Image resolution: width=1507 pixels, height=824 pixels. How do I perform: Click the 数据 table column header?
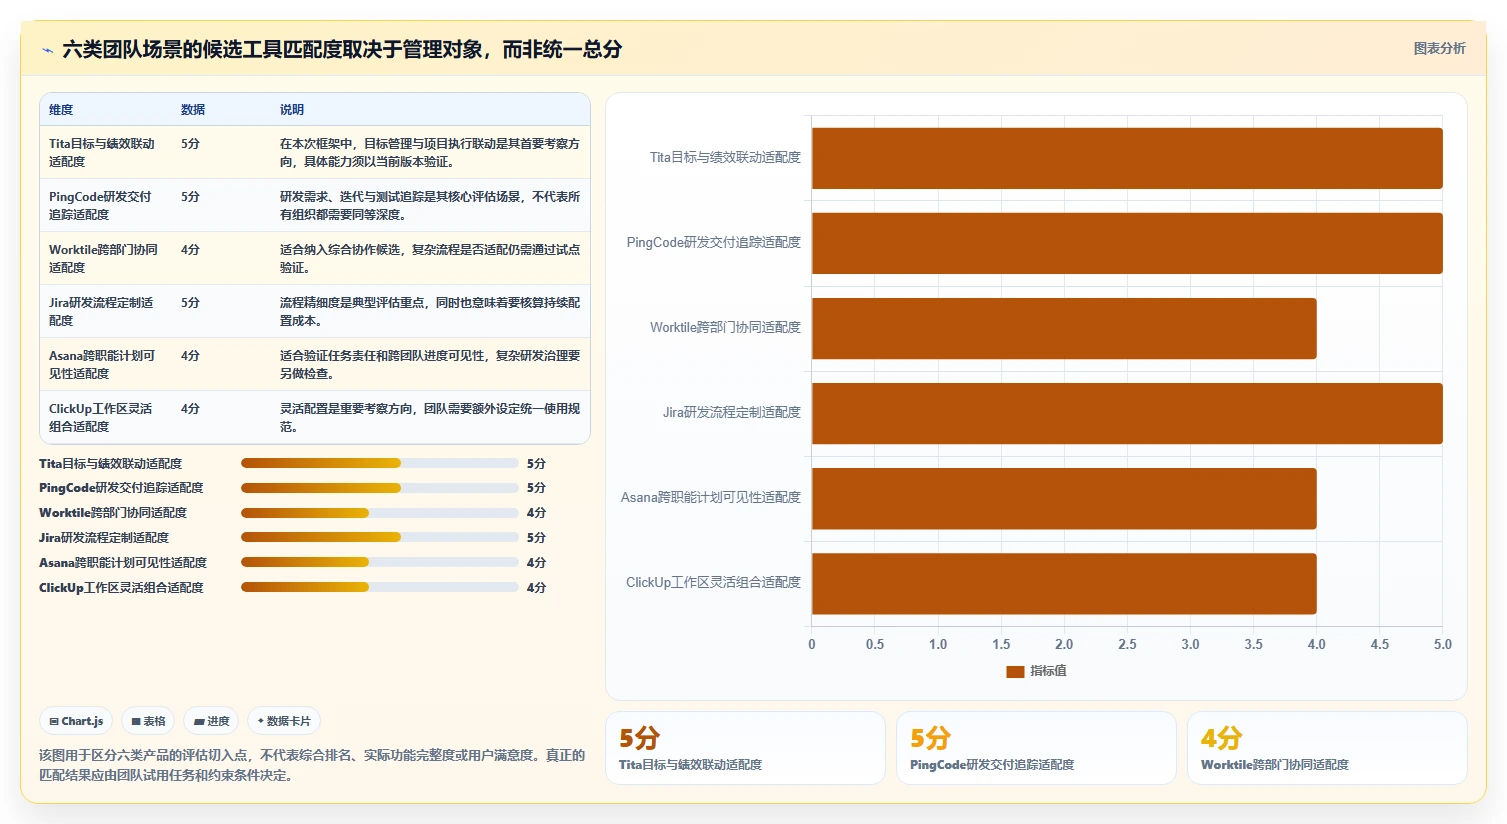tap(193, 110)
